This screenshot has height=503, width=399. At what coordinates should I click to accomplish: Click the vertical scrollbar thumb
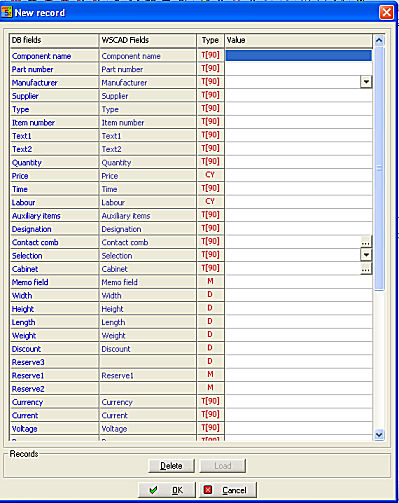pos(379,169)
